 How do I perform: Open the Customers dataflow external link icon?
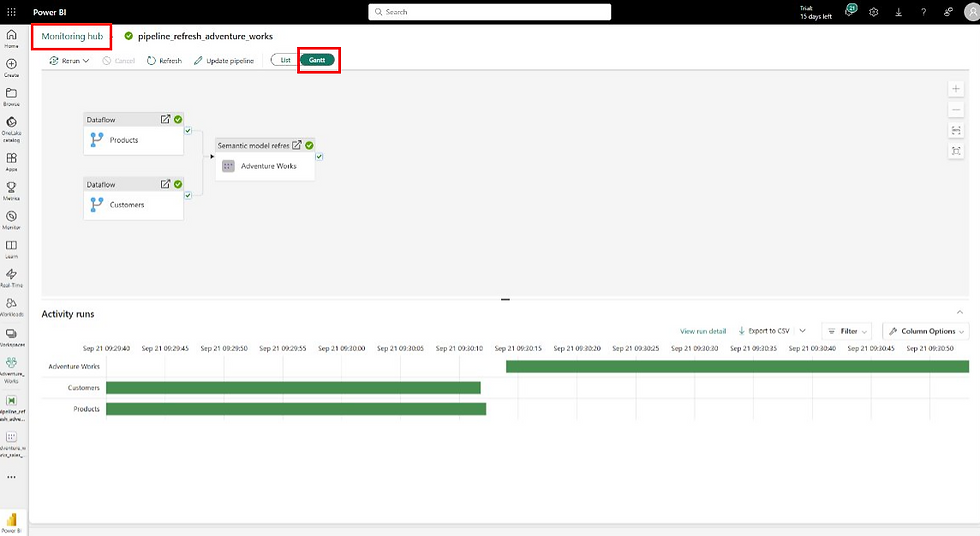[165, 184]
